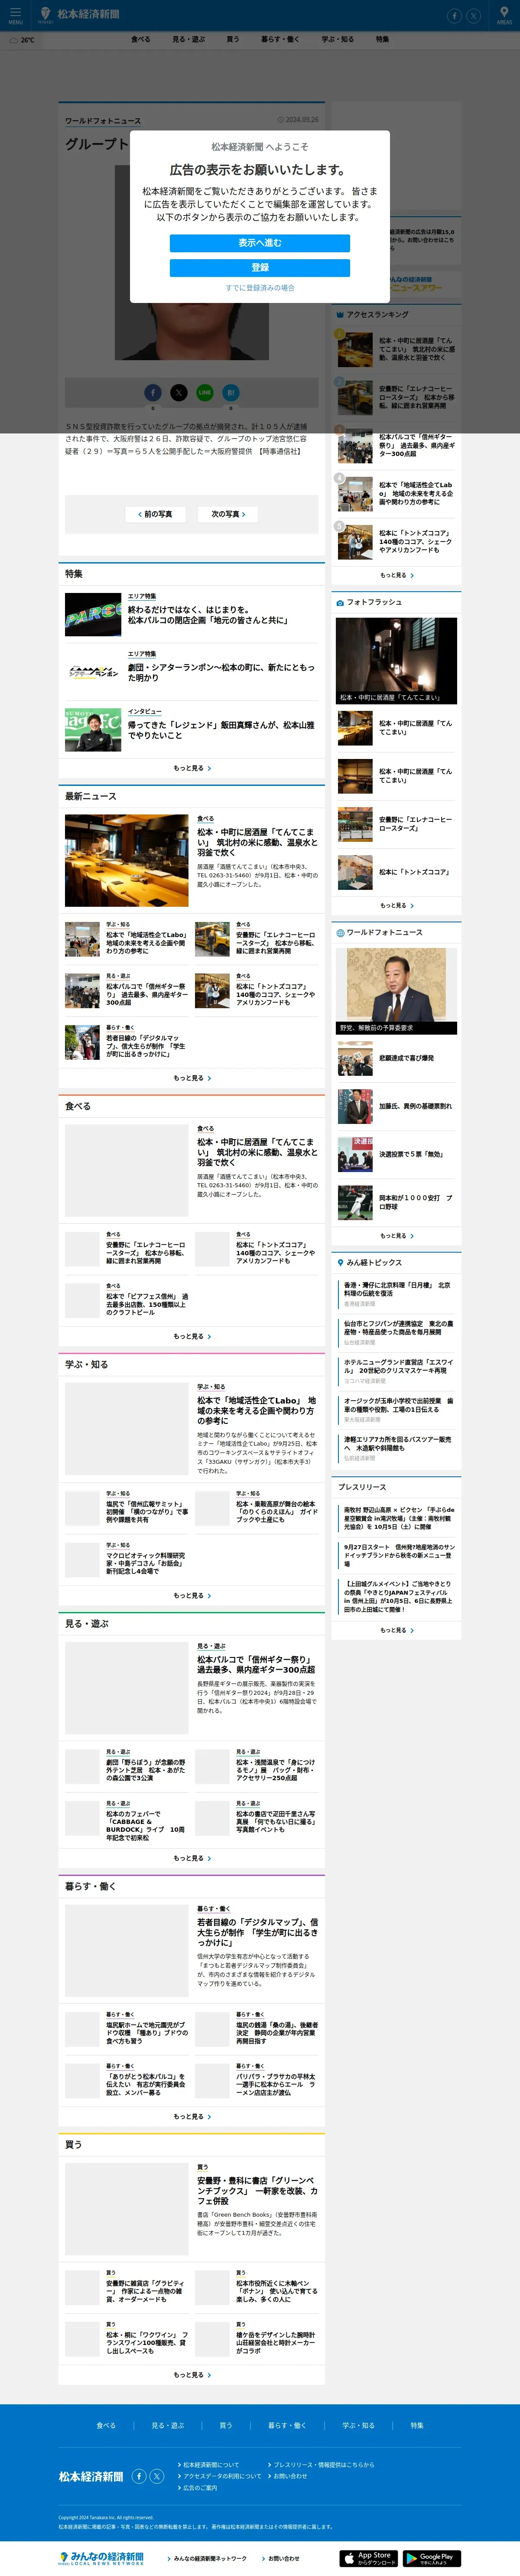Screen dimensions: 520x2576
Task: Open the large フォトフラッシュ てんてこまい photo
Action: pos(397,660)
